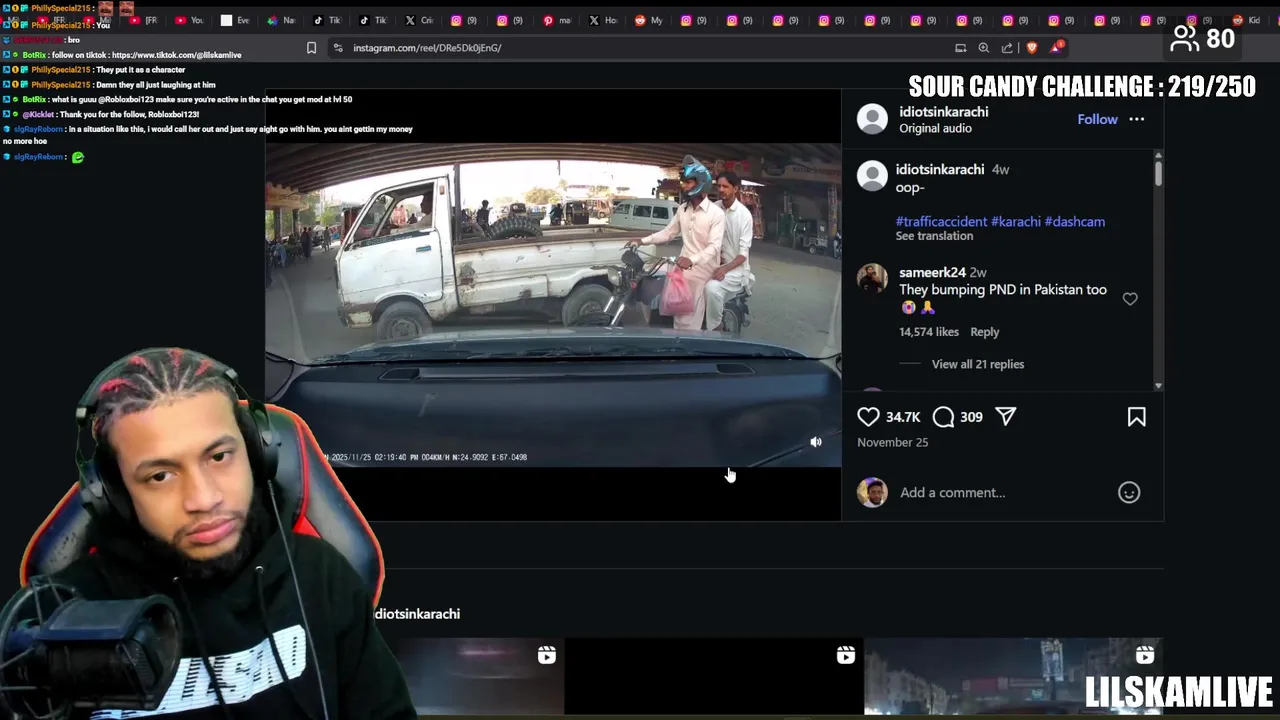This screenshot has width=1280, height=720.
Task: View the 34.7K likes count
Action: tap(903, 417)
